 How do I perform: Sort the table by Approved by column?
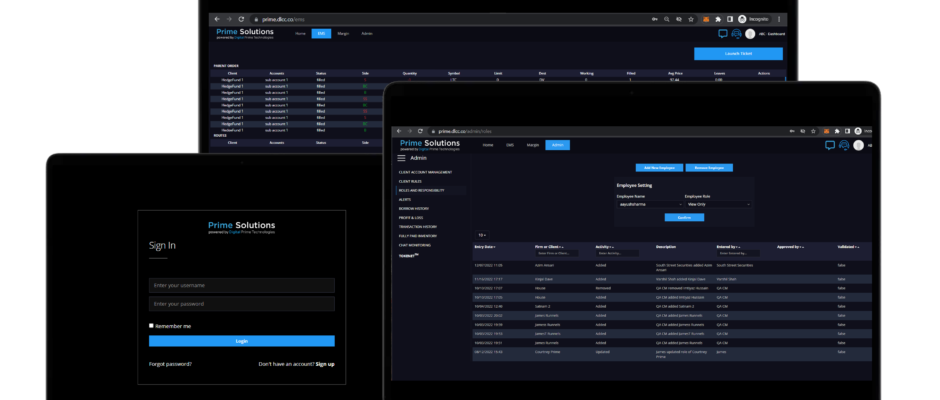[x=790, y=246]
